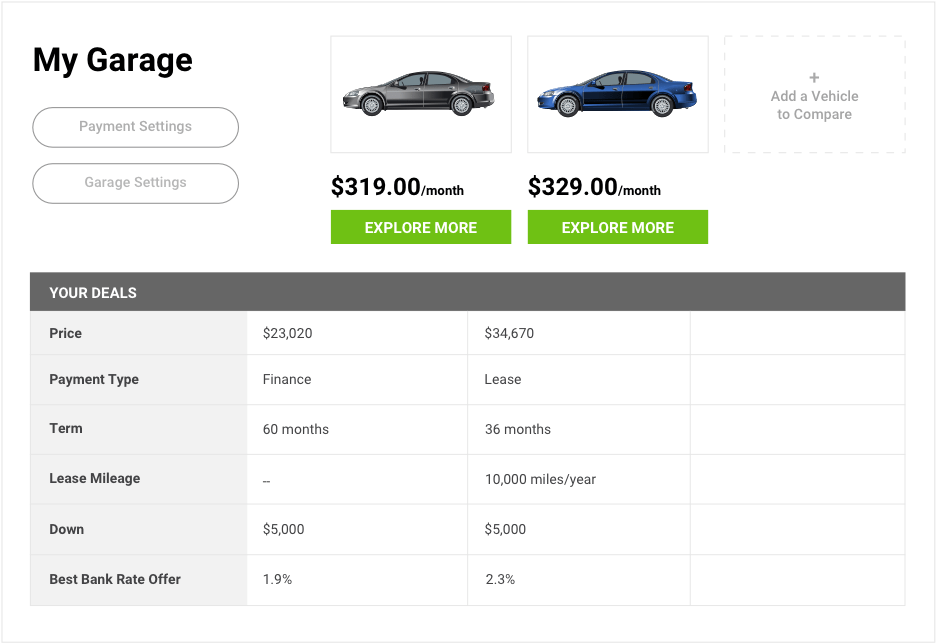Click the My Garage heading
Image resolution: width=936 pixels, height=644 pixels.
pos(112,60)
